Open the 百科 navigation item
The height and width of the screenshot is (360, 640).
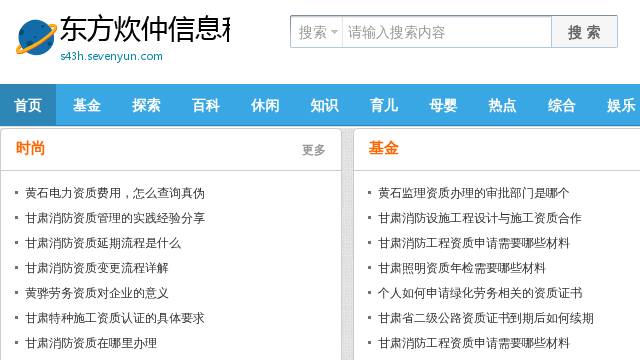coord(206,105)
